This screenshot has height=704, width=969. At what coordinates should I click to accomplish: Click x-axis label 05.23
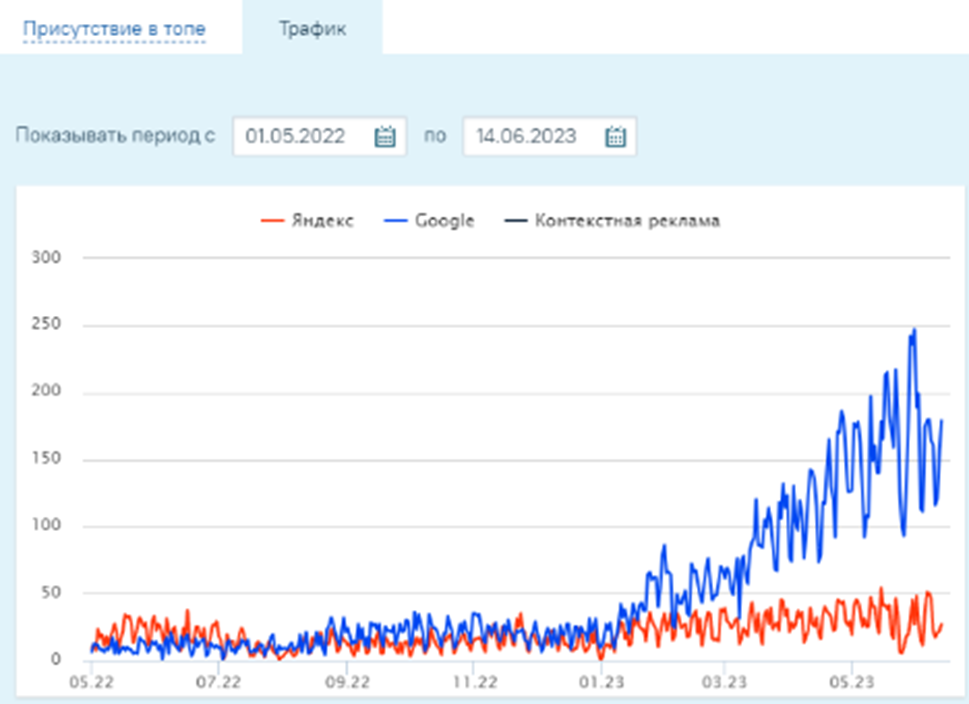pyautogui.click(x=852, y=682)
